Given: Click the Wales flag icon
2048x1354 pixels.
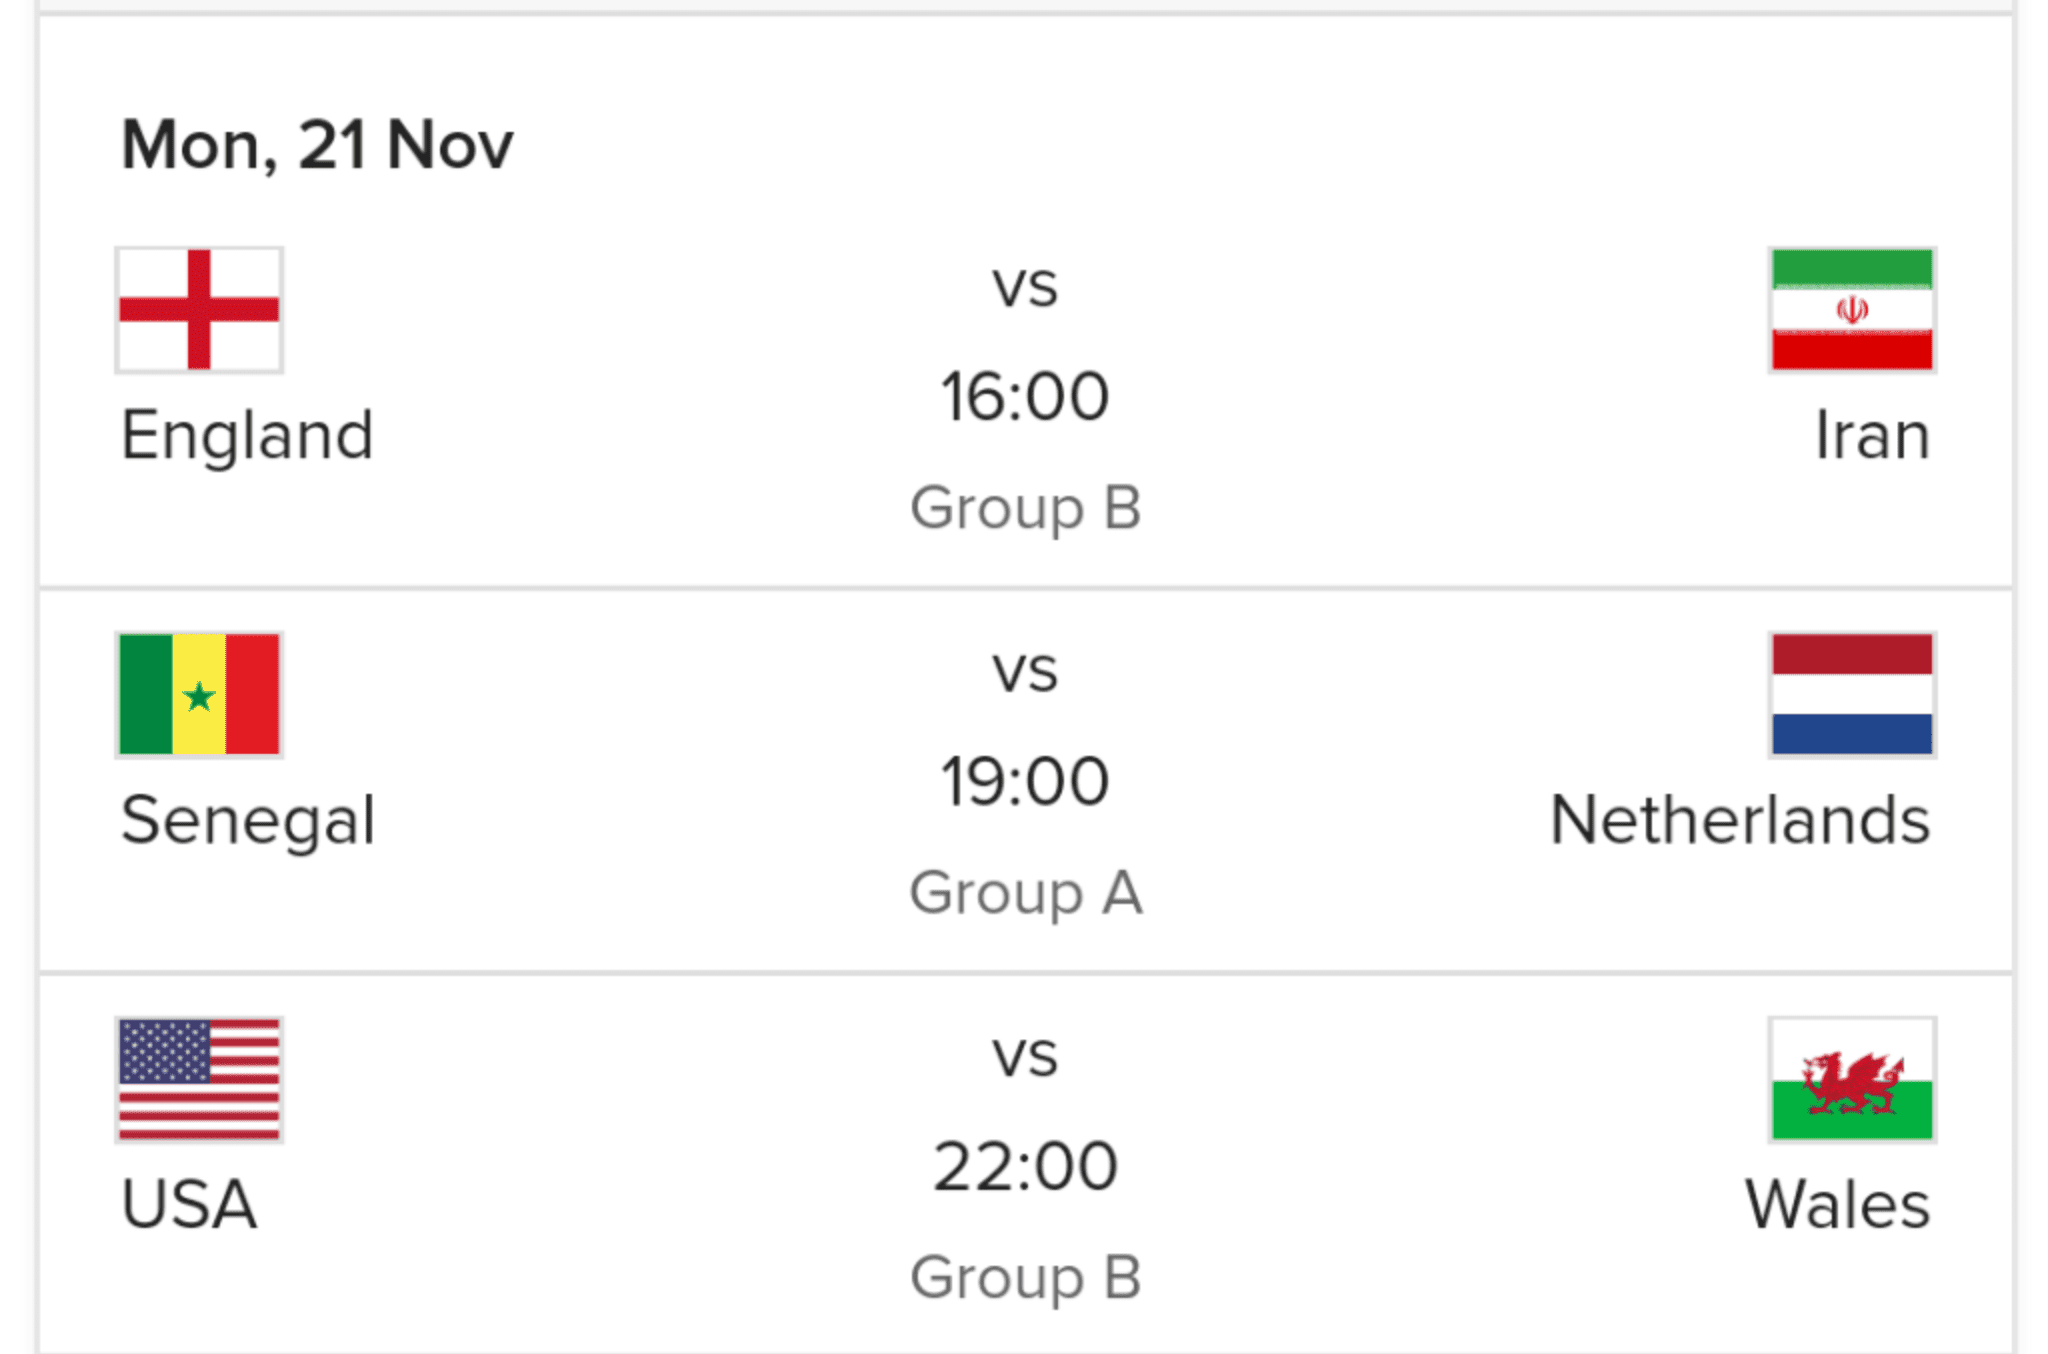Looking at the screenshot, I should 1852,1079.
